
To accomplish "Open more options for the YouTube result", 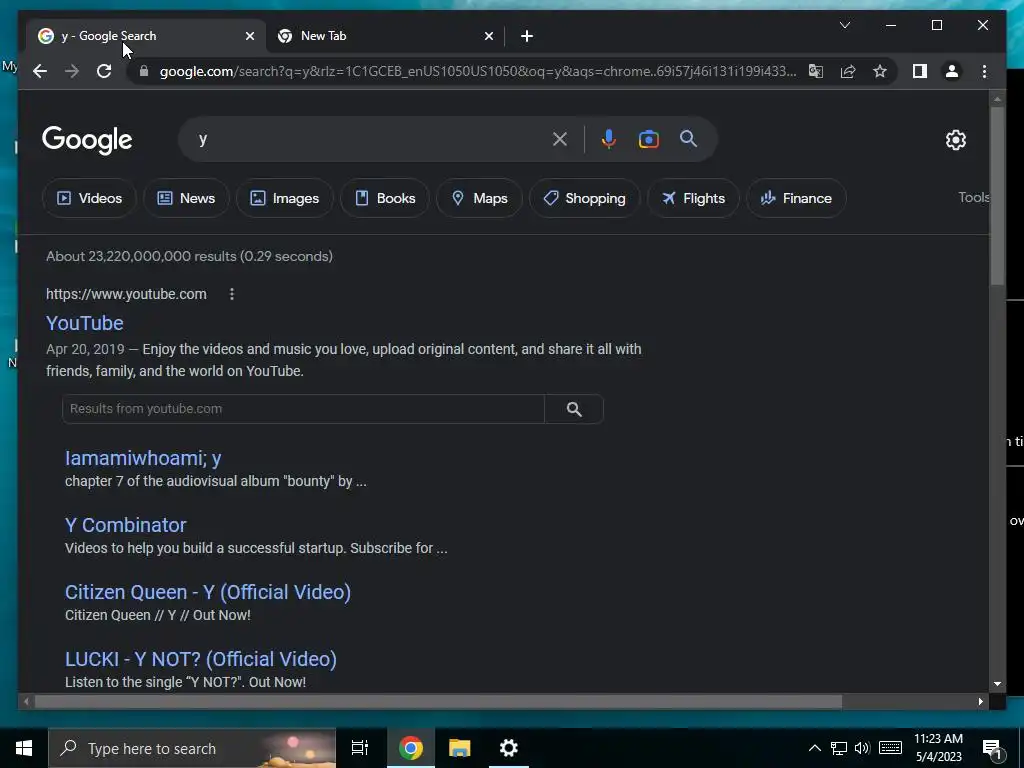I will click(232, 294).
